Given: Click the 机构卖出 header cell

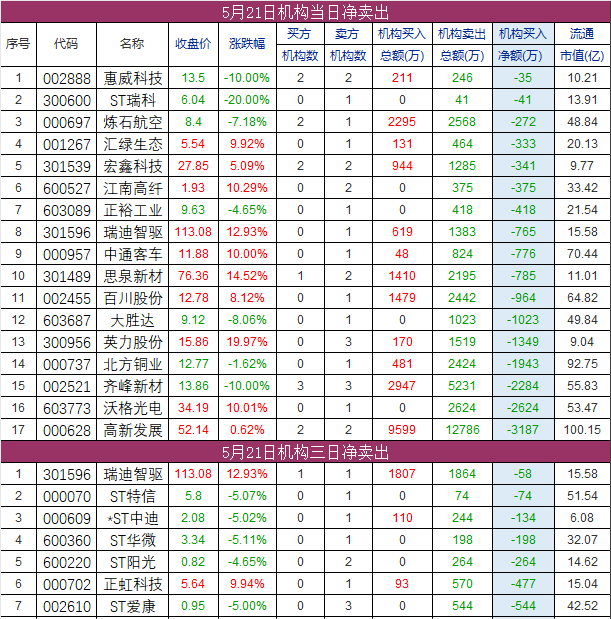Looking at the screenshot, I should tap(462, 34).
